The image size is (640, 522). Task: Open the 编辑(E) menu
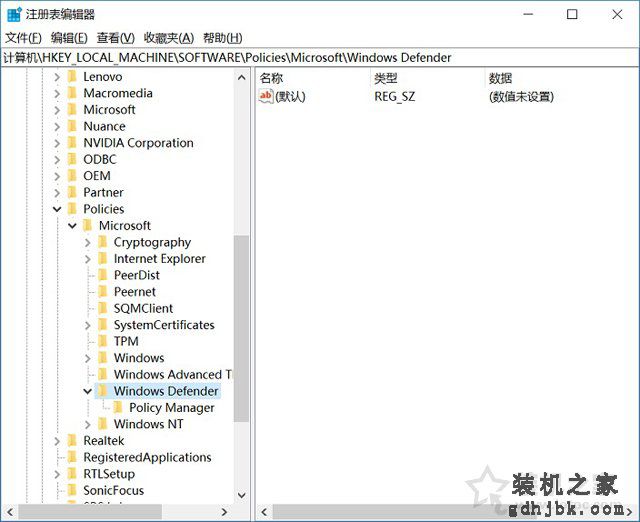click(x=69, y=38)
